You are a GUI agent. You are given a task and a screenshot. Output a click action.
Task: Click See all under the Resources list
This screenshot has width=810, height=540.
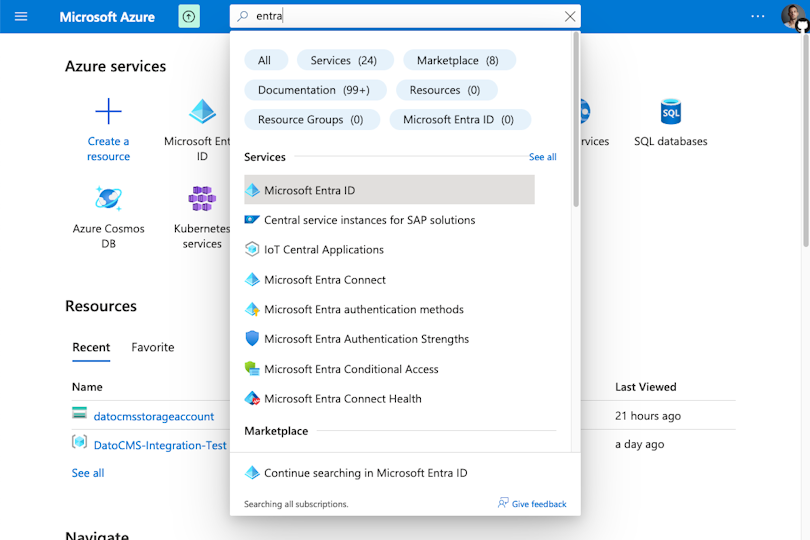pos(88,473)
